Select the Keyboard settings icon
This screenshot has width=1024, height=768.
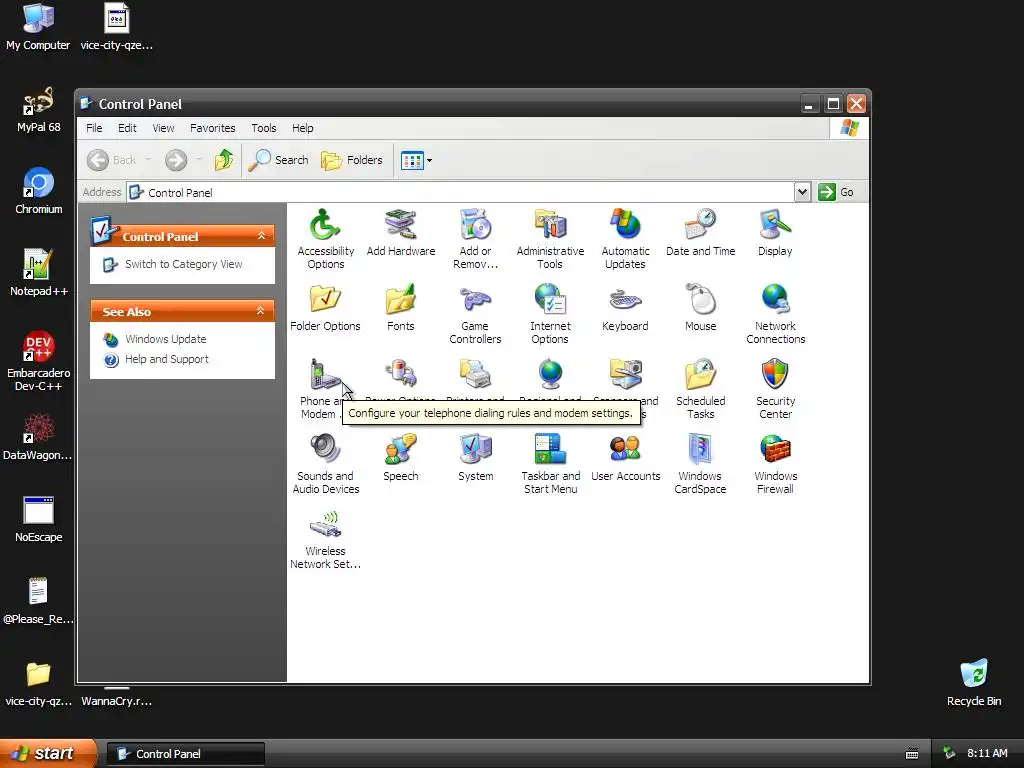click(625, 300)
